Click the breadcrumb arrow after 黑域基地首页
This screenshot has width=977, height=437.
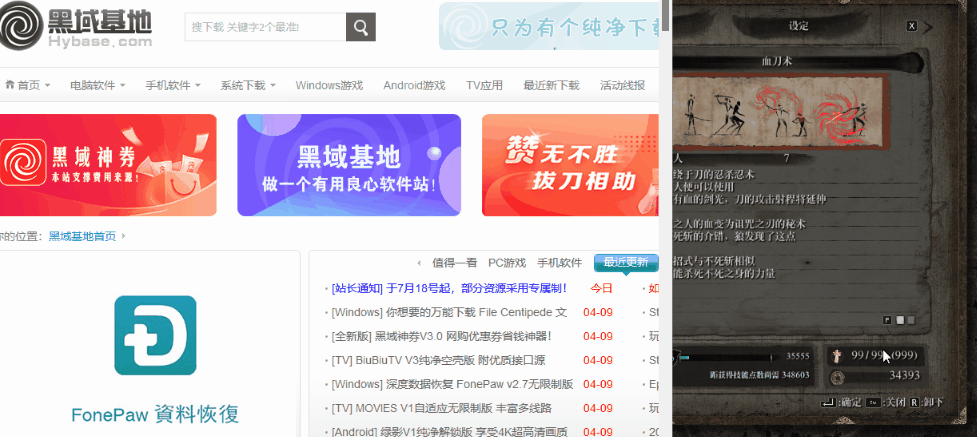123,236
